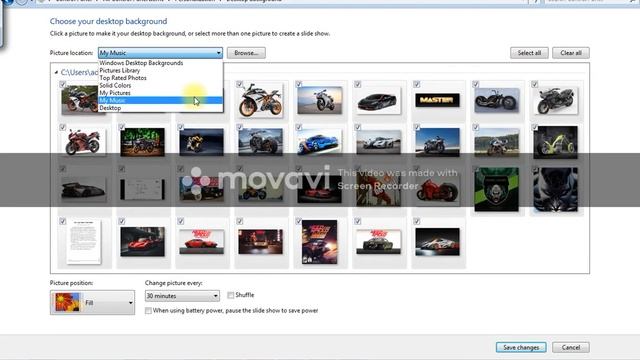Click the Clear all button

tap(571, 53)
